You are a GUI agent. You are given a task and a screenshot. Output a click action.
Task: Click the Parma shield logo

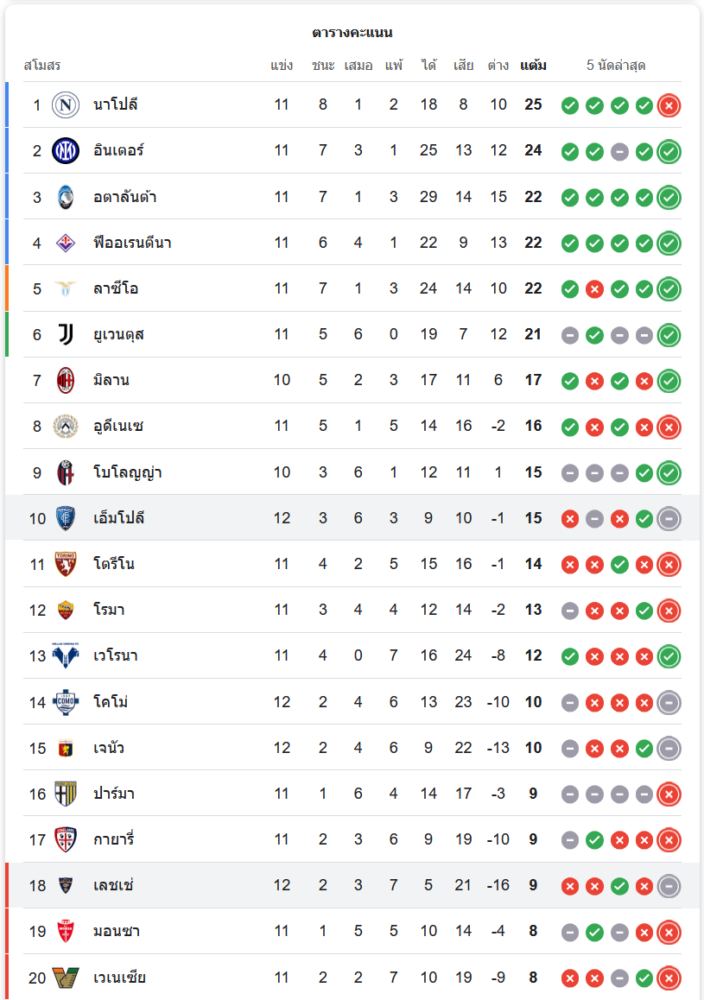click(x=65, y=793)
